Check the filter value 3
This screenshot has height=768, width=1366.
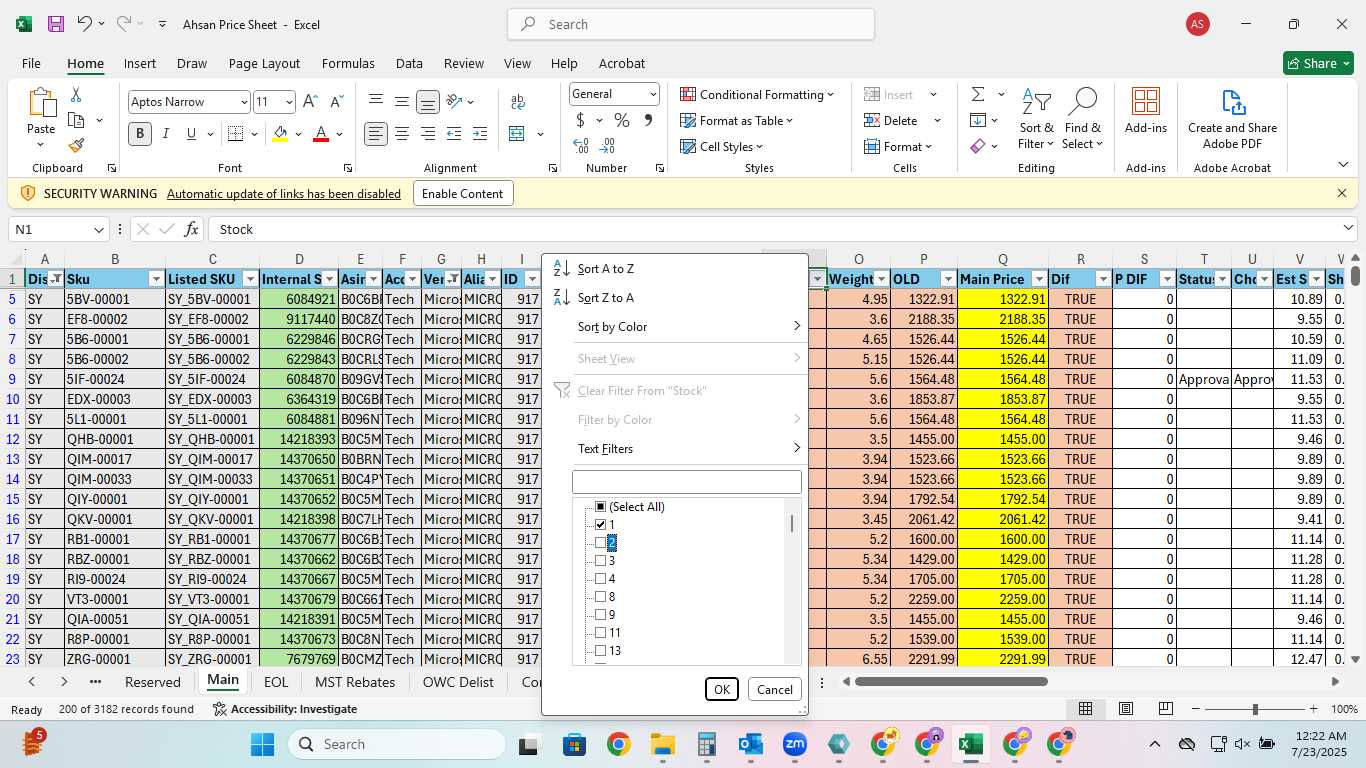coord(601,561)
